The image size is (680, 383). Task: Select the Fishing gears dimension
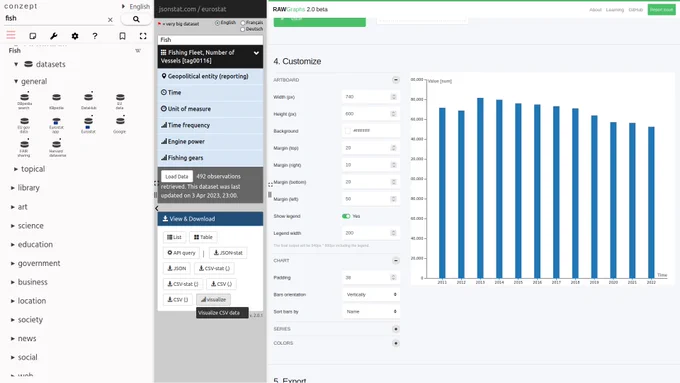(210, 158)
